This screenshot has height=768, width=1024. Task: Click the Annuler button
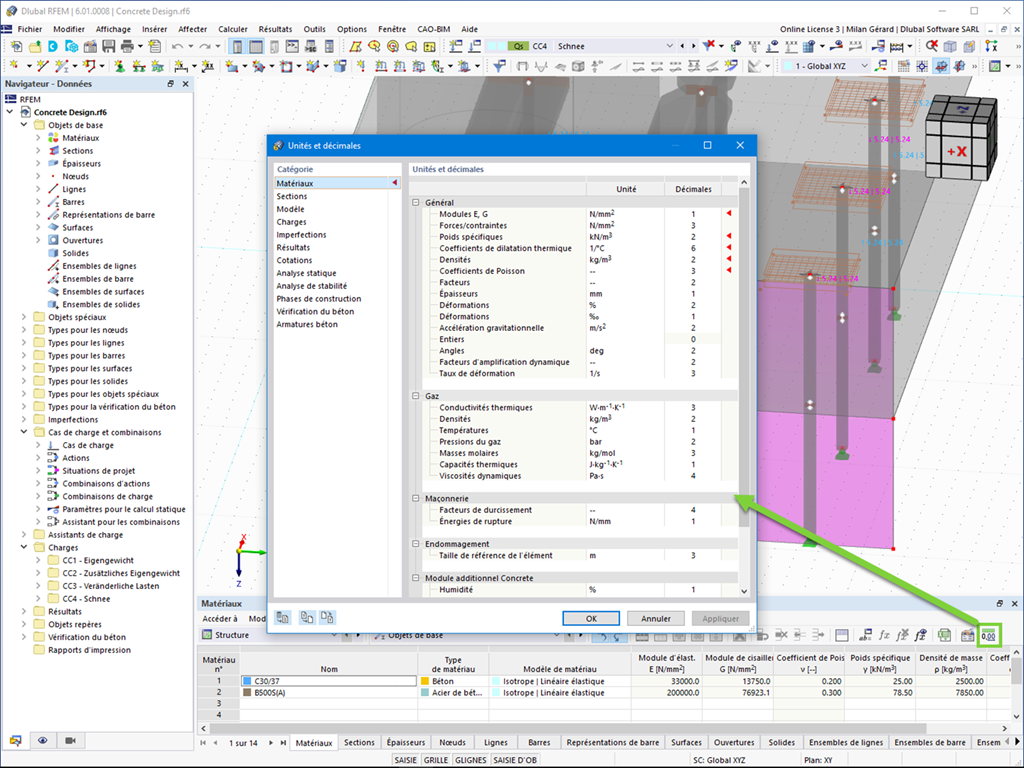[x=656, y=618]
